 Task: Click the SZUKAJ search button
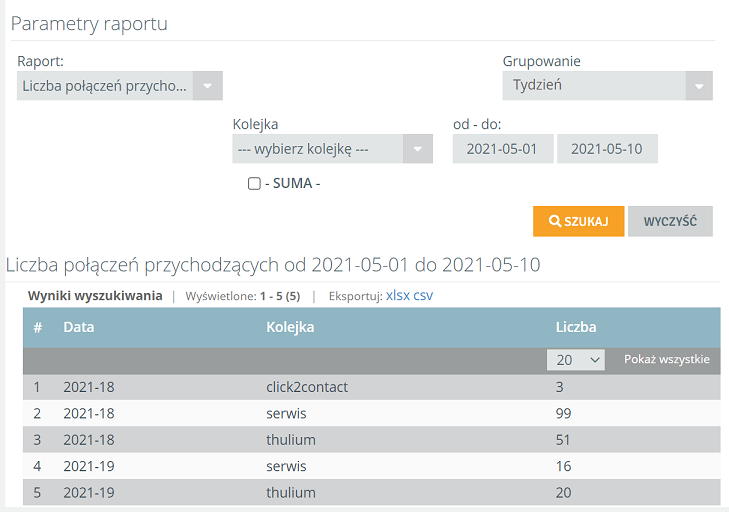point(578,221)
